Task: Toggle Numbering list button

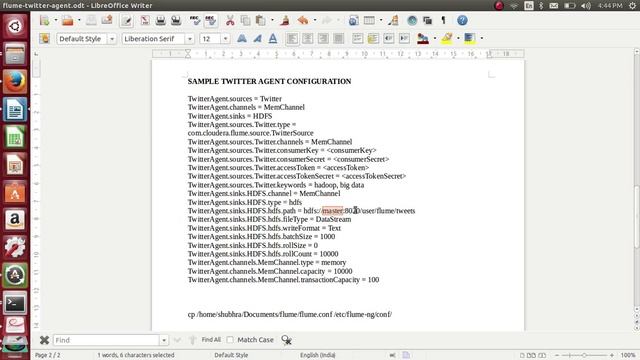Action: coord(358,38)
